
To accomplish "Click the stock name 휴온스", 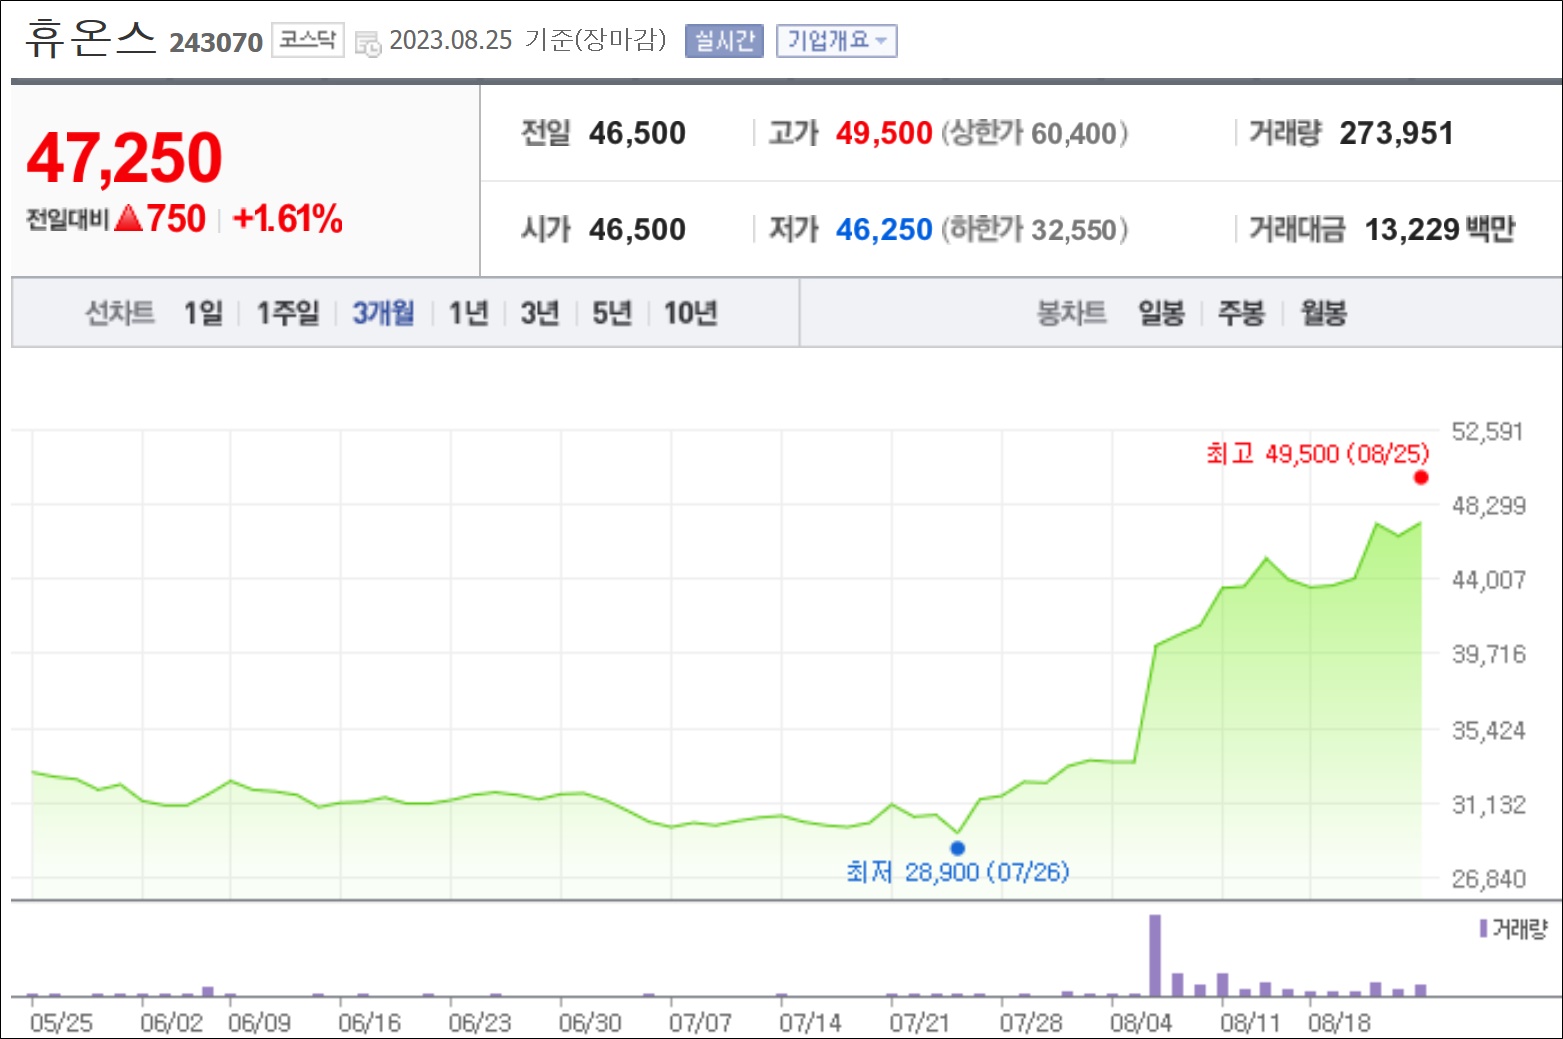I will click(90, 38).
